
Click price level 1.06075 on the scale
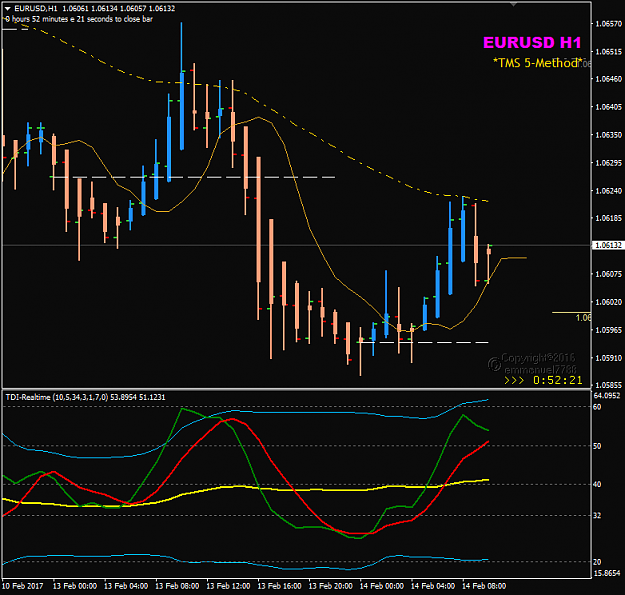tap(609, 274)
